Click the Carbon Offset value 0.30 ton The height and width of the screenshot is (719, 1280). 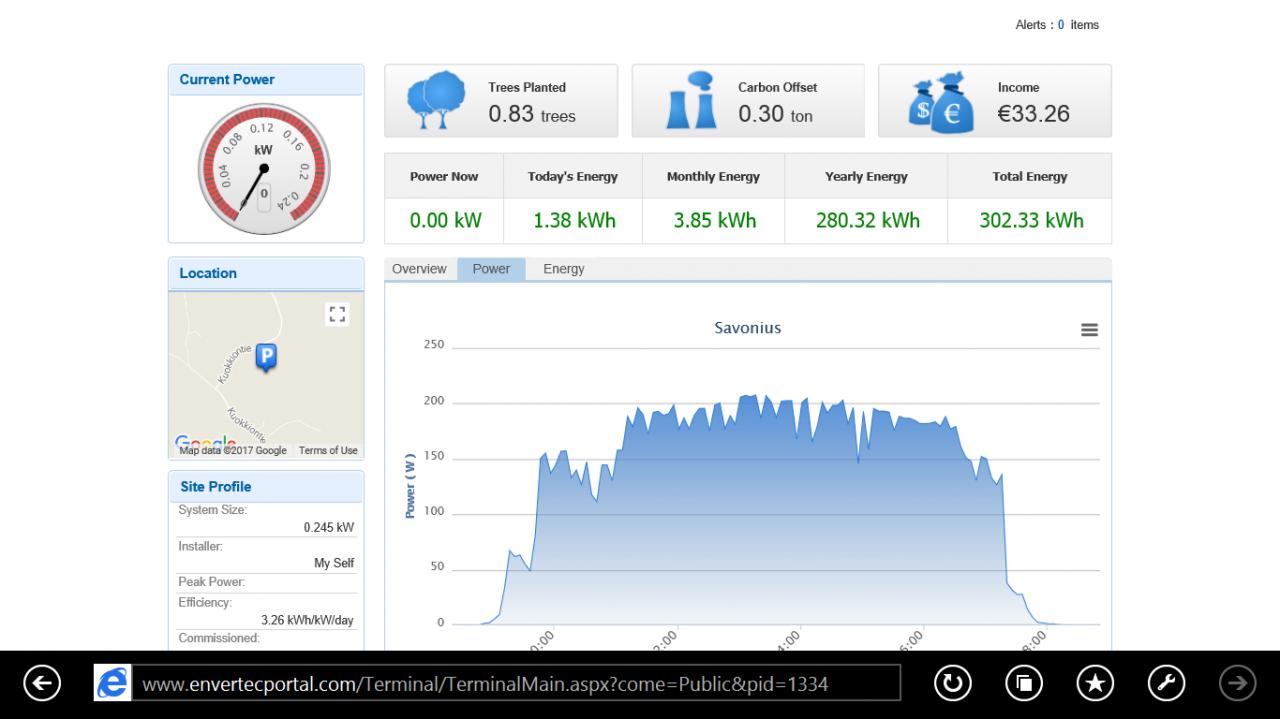(x=775, y=114)
